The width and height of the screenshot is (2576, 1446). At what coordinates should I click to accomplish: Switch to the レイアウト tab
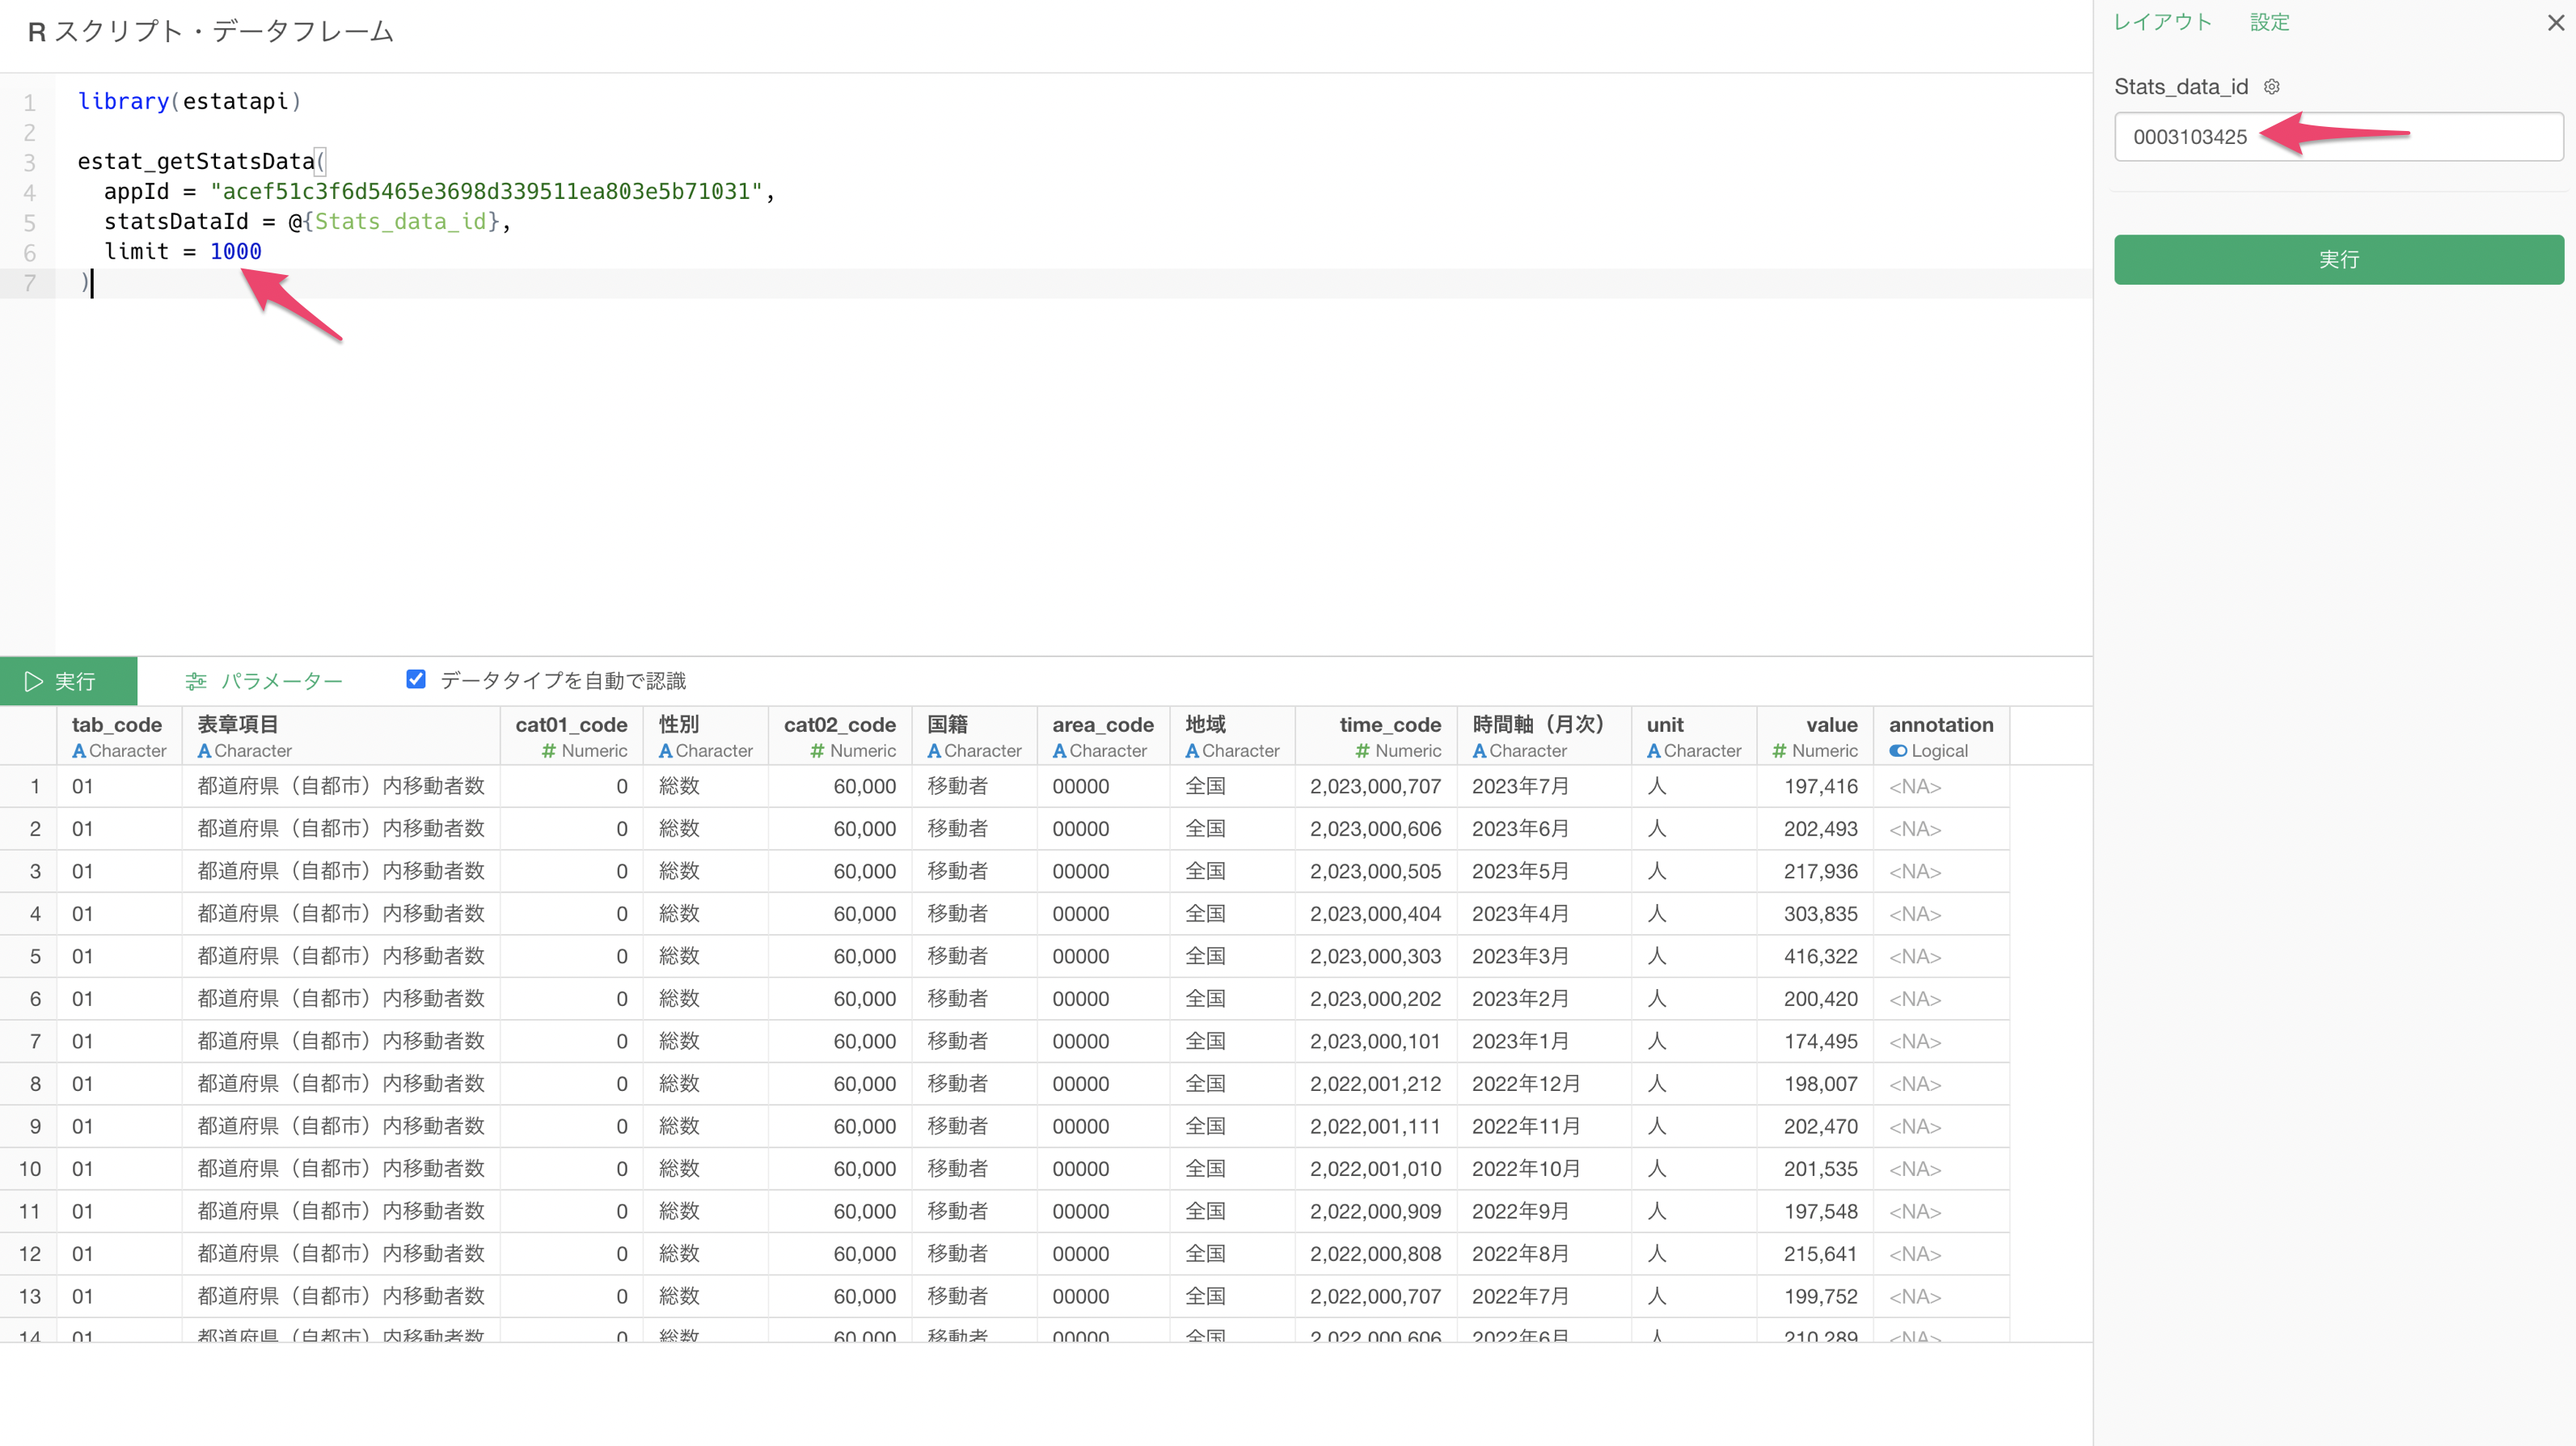(2162, 22)
